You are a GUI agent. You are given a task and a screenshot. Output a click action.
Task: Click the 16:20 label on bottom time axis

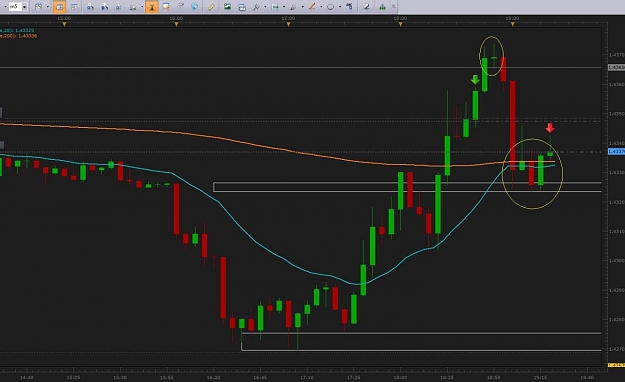click(x=213, y=377)
